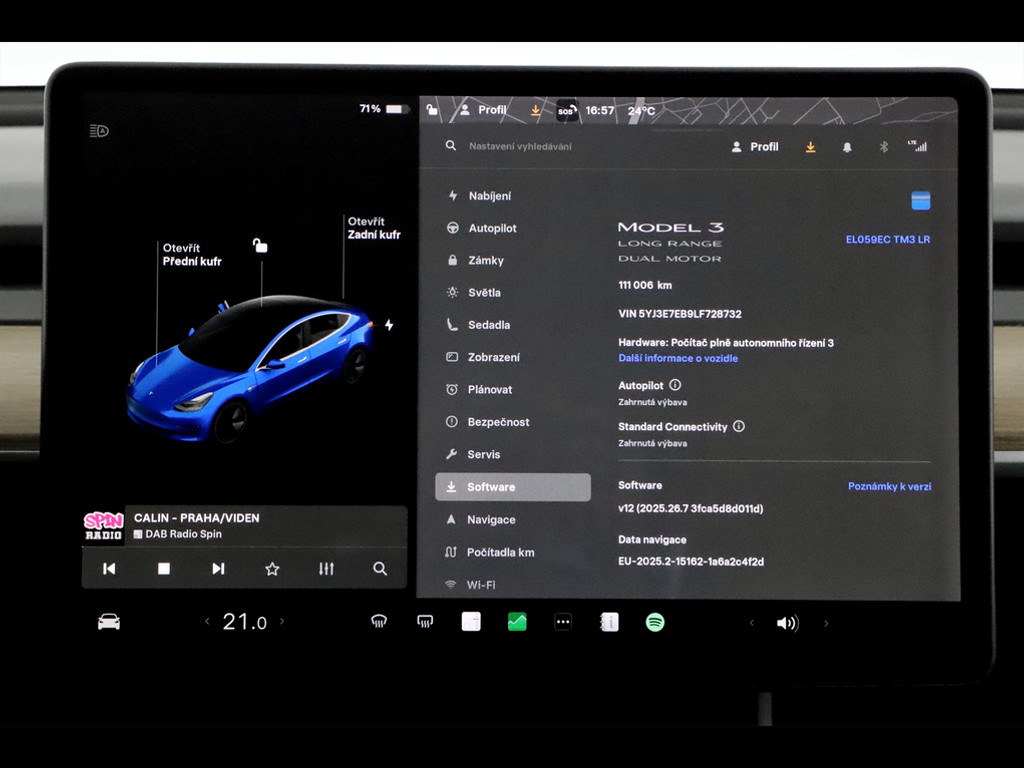Stop the radio playback
The width and height of the screenshot is (1024, 768).
[x=164, y=569]
